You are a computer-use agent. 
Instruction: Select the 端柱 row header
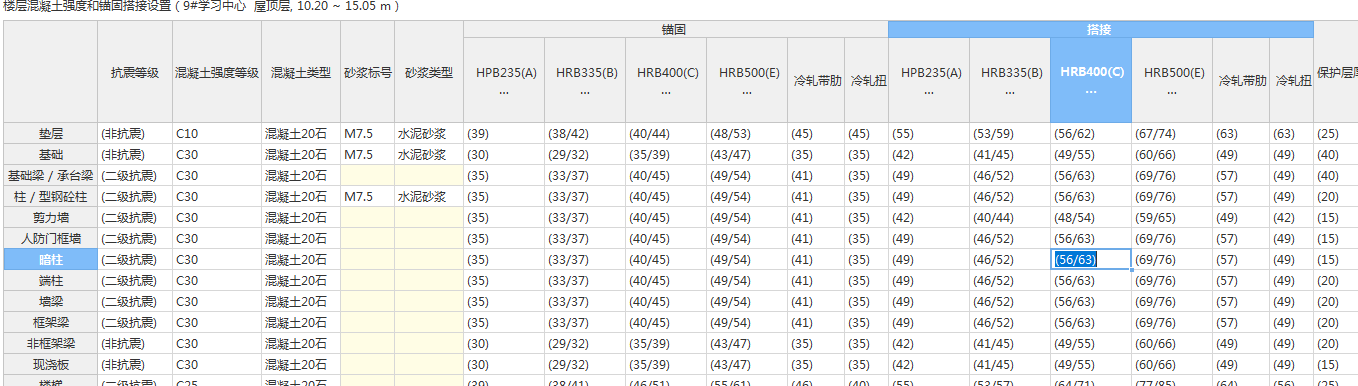click(x=50, y=281)
